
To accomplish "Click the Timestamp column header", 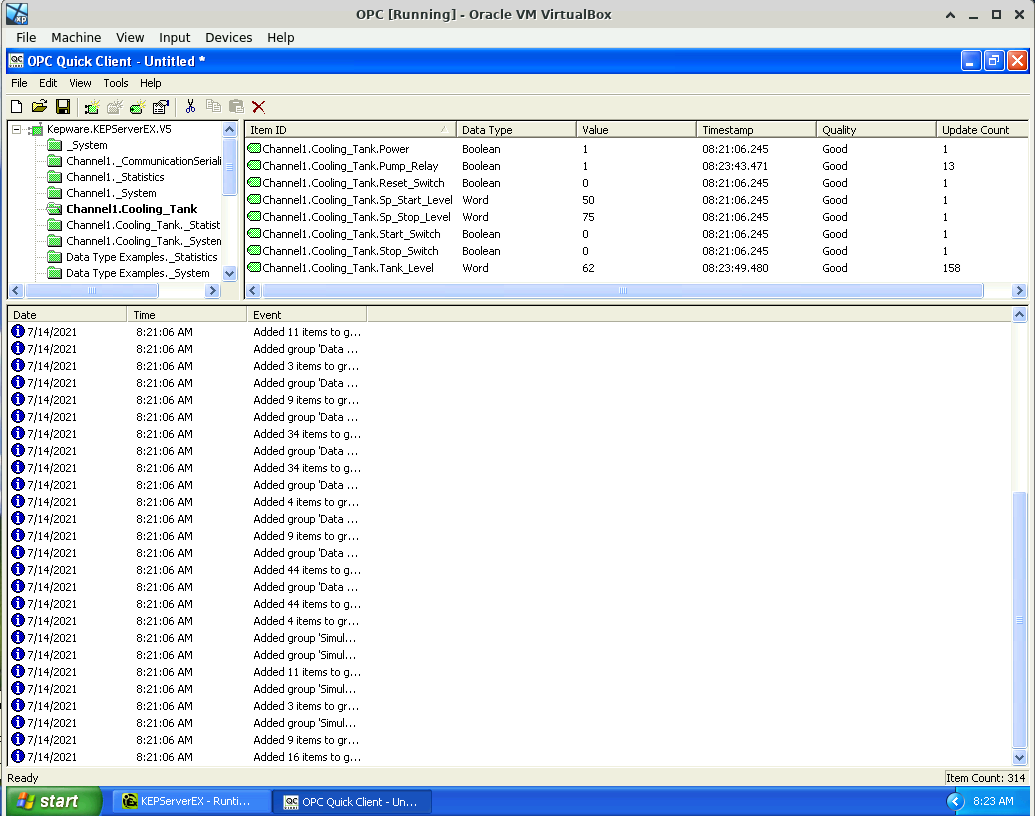I will 755,130.
